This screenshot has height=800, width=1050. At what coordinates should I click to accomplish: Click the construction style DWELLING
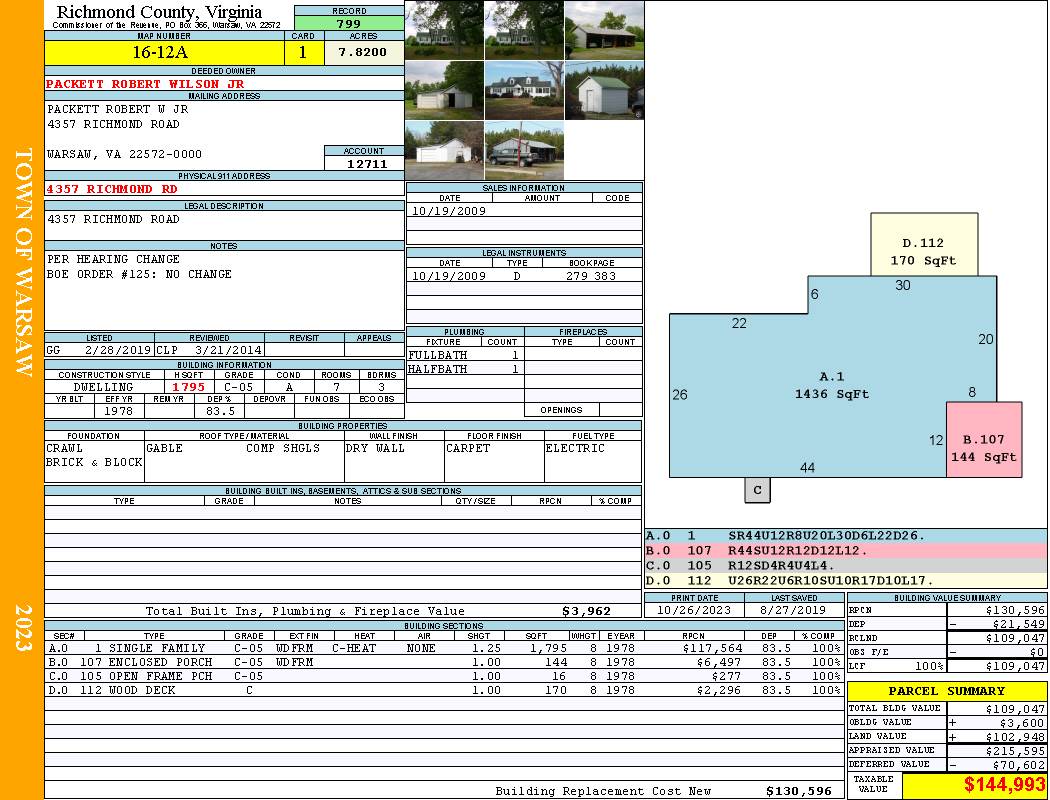click(x=104, y=387)
